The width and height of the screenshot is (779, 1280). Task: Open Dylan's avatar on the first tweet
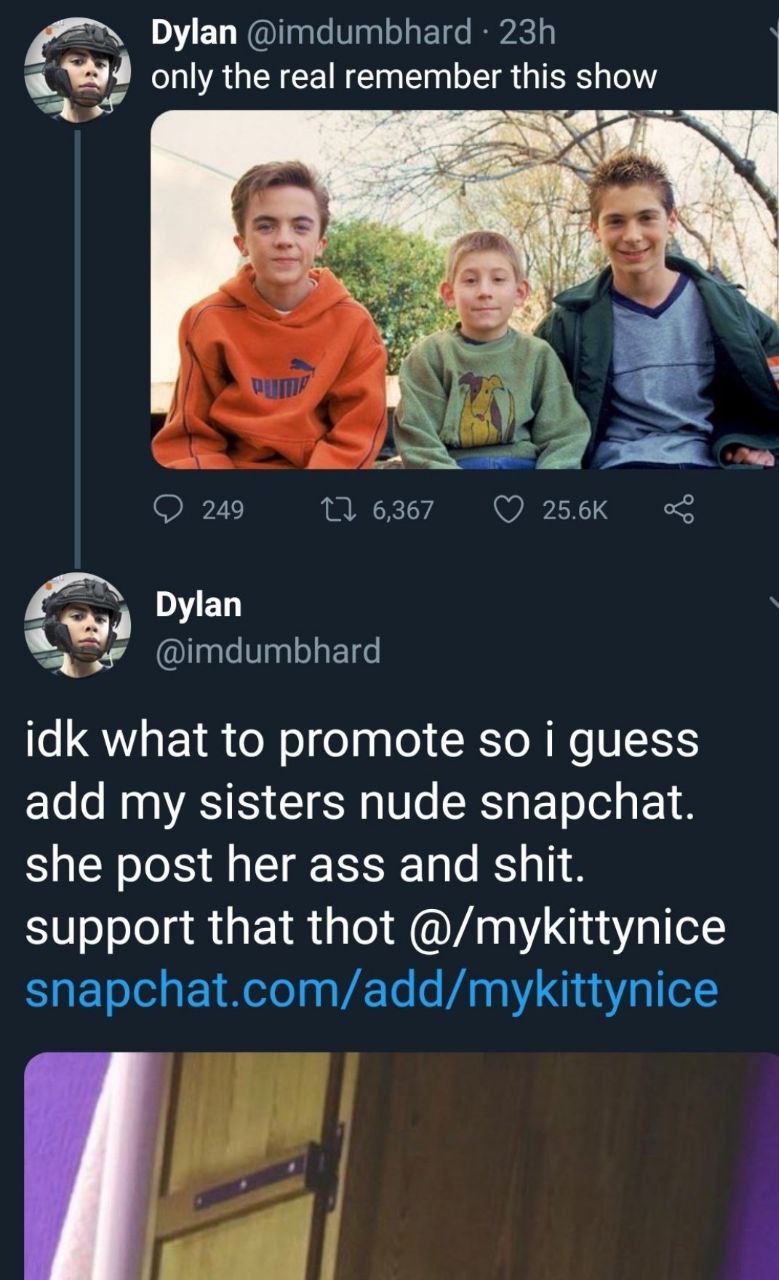76,69
